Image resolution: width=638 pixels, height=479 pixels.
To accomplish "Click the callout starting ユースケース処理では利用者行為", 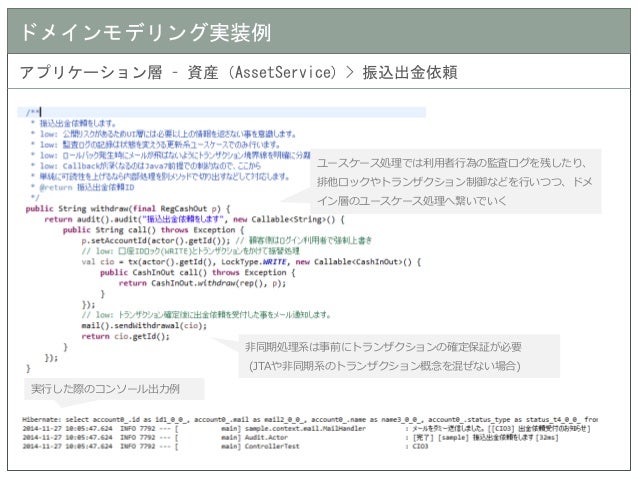I will coord(455,182).
